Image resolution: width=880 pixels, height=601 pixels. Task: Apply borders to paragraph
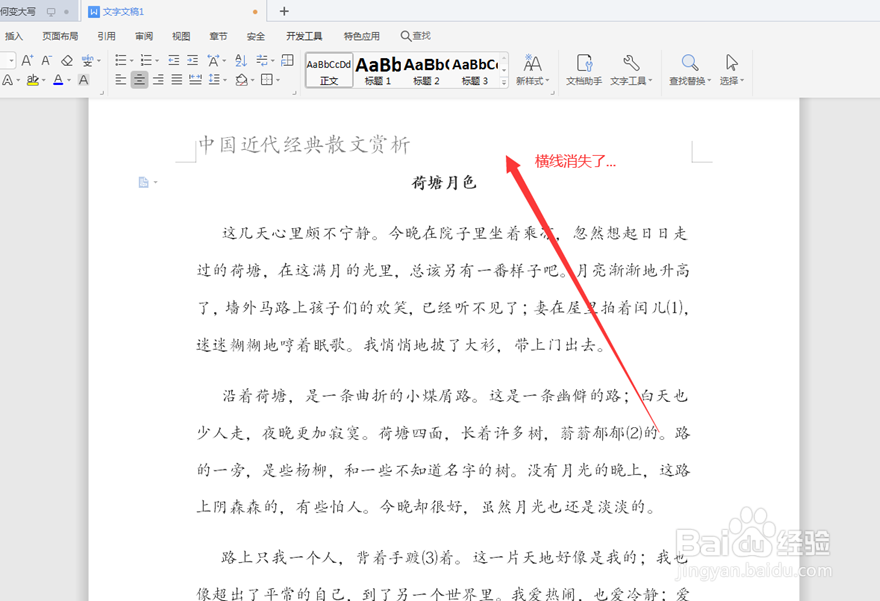[267, 80]
